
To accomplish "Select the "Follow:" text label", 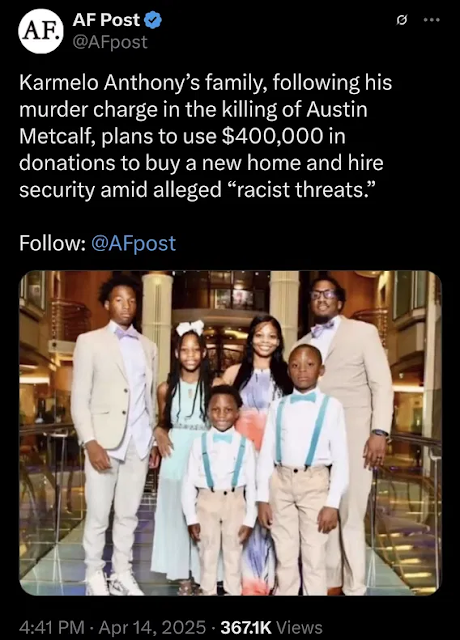I will pos(52,243).
